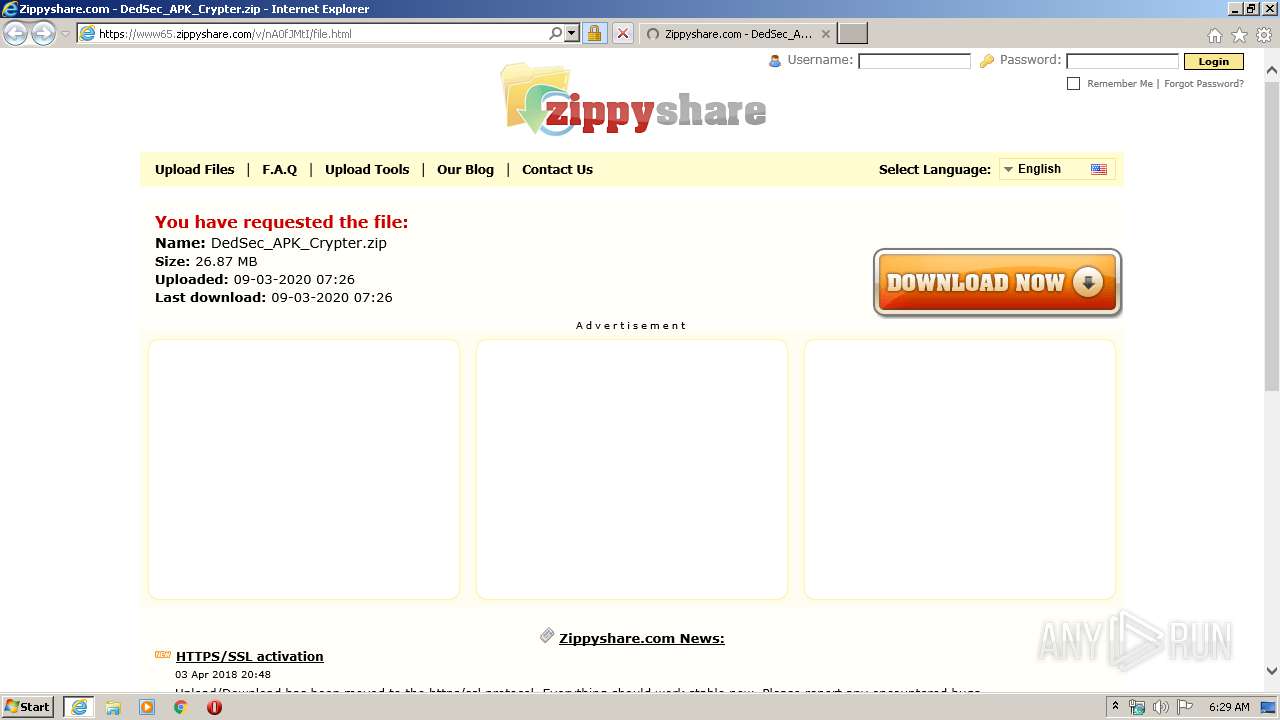Launch Windows Media Player from taskbar

[x=147, y=707]
